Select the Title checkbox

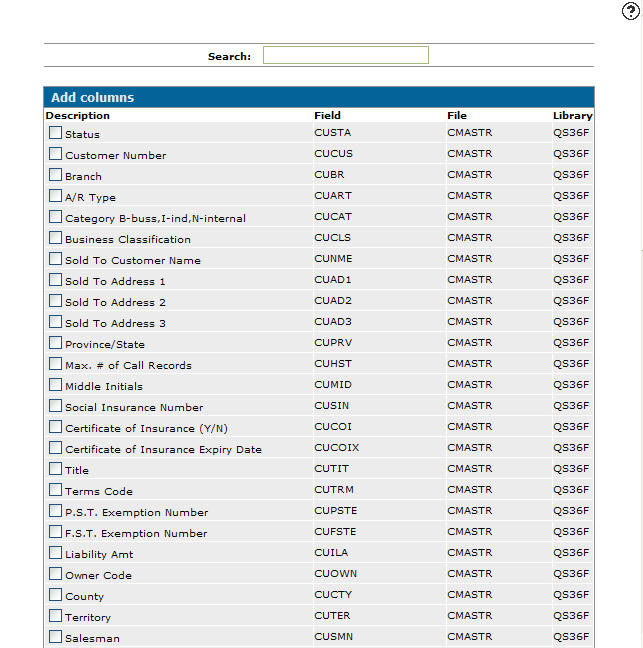55,469
